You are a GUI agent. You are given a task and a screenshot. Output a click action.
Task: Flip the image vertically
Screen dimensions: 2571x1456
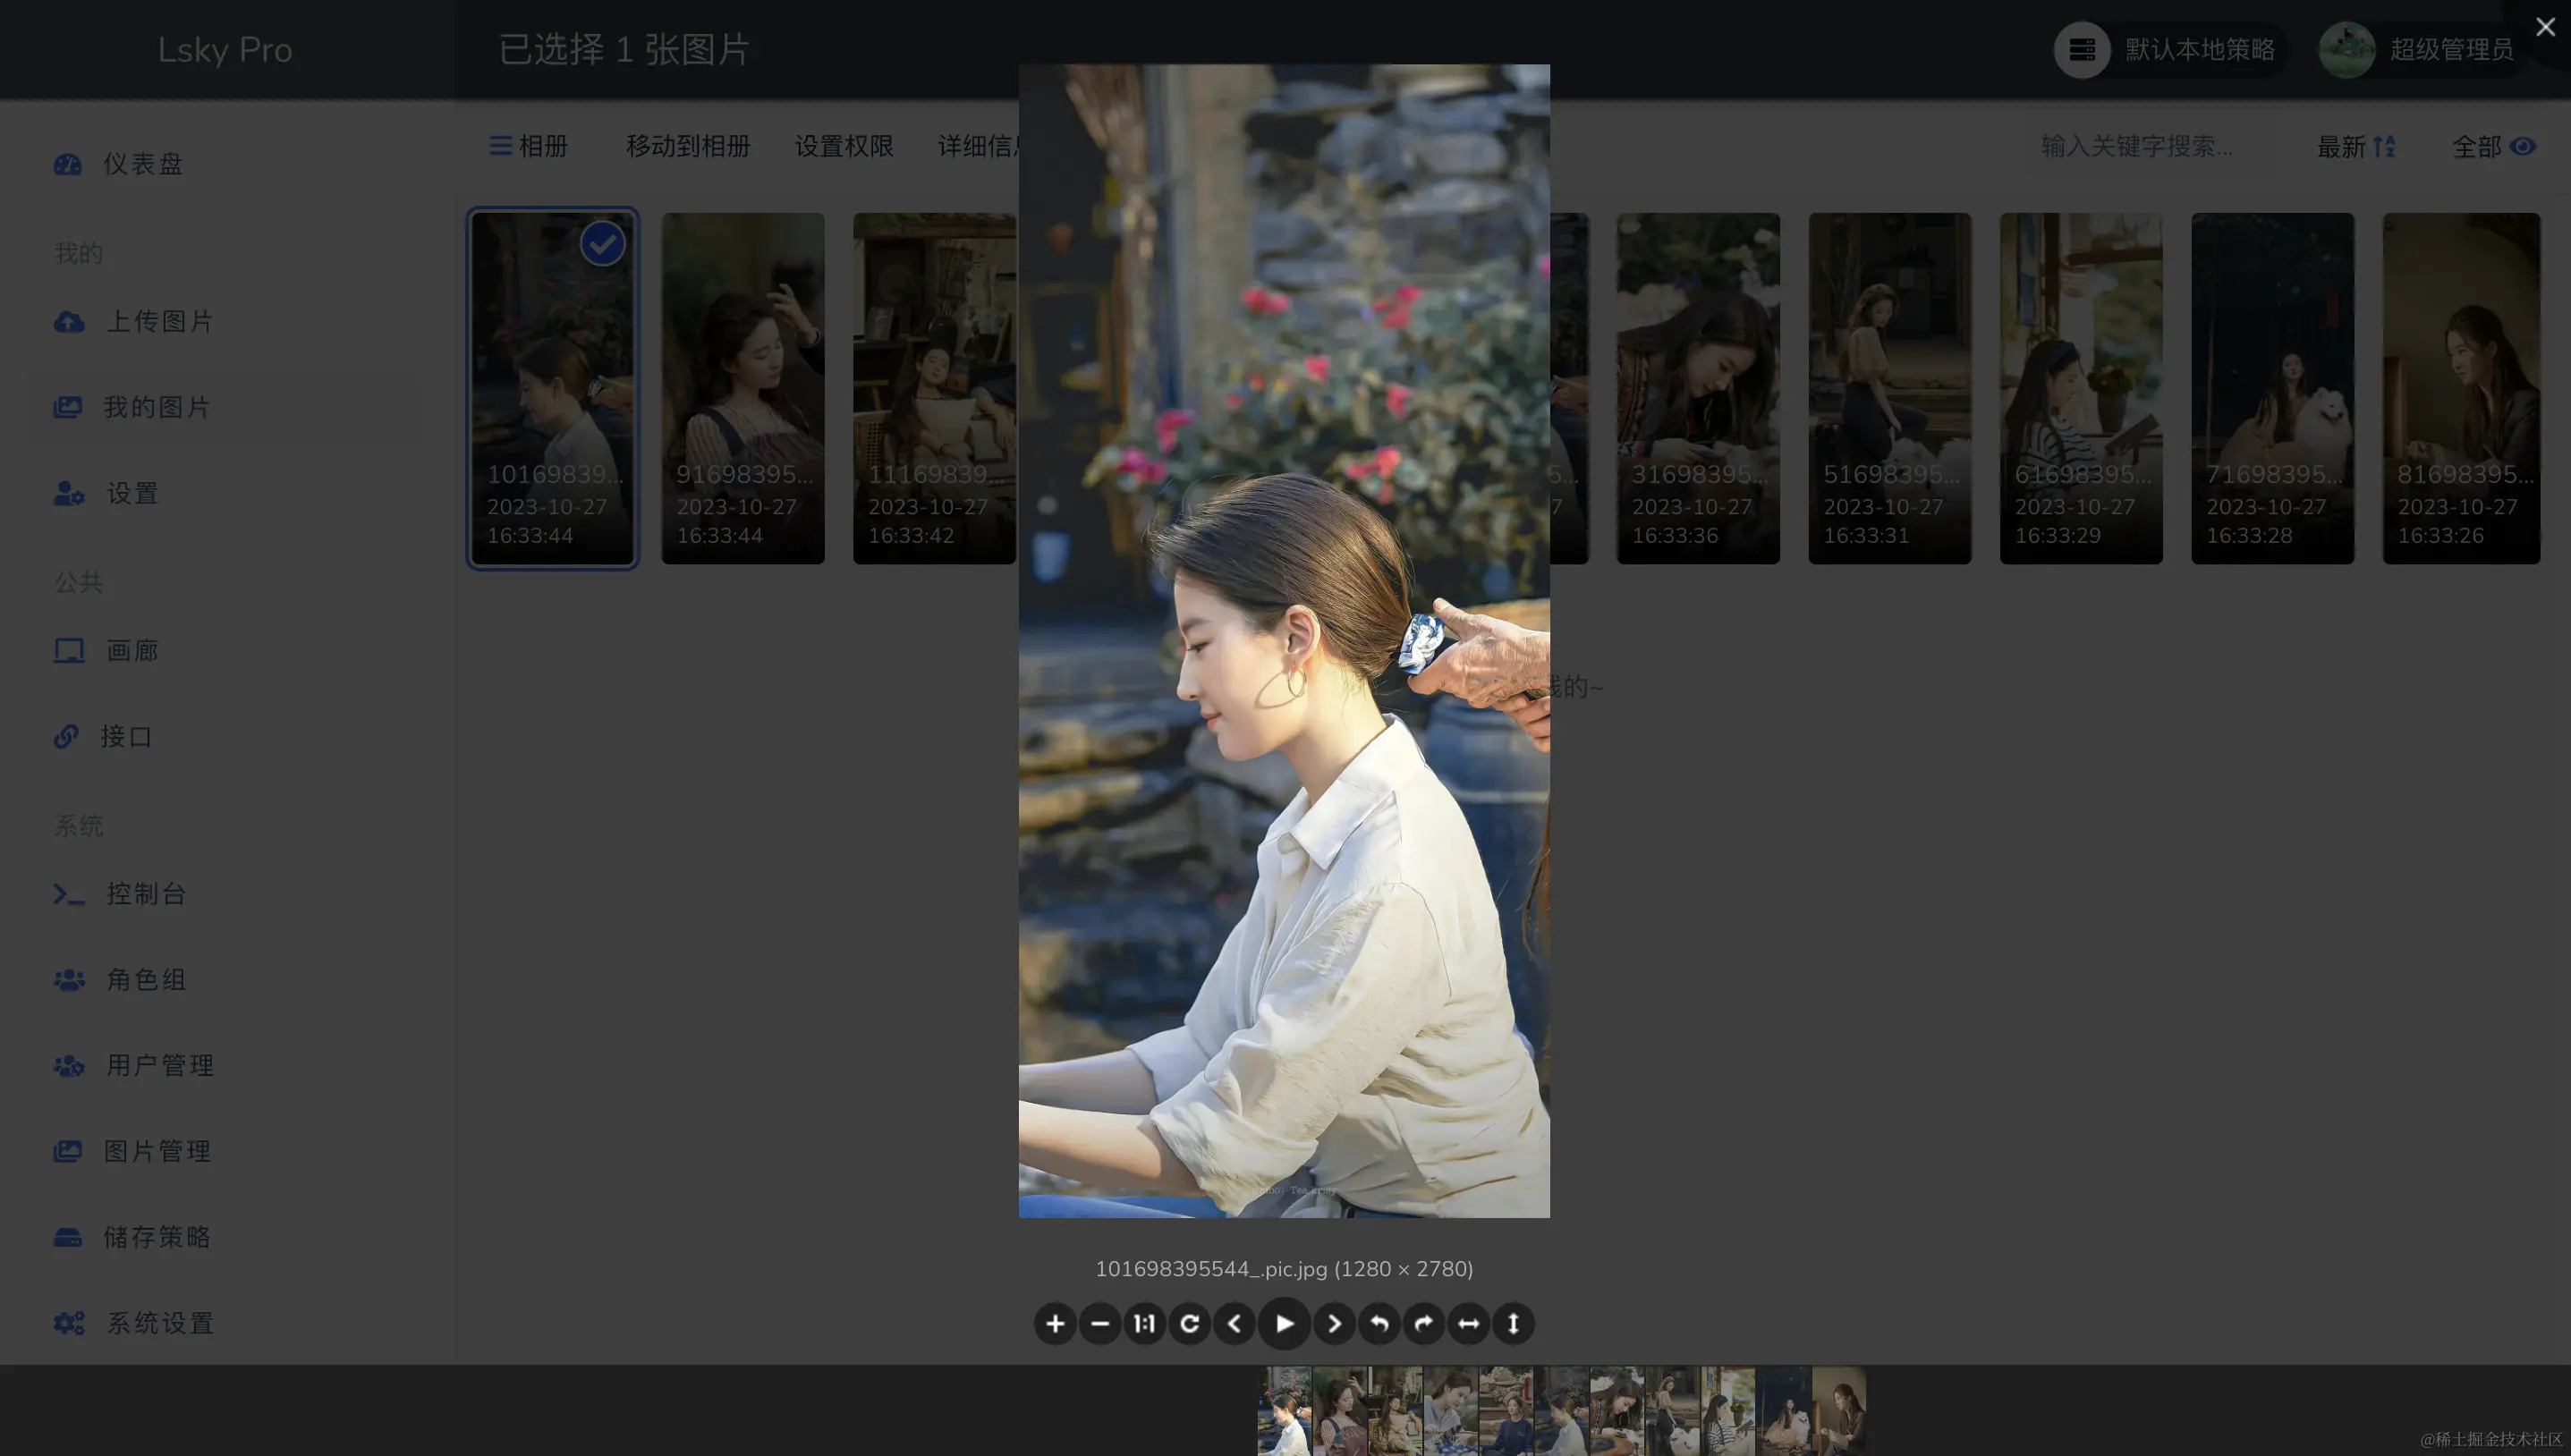[x=1513, y=1323]
